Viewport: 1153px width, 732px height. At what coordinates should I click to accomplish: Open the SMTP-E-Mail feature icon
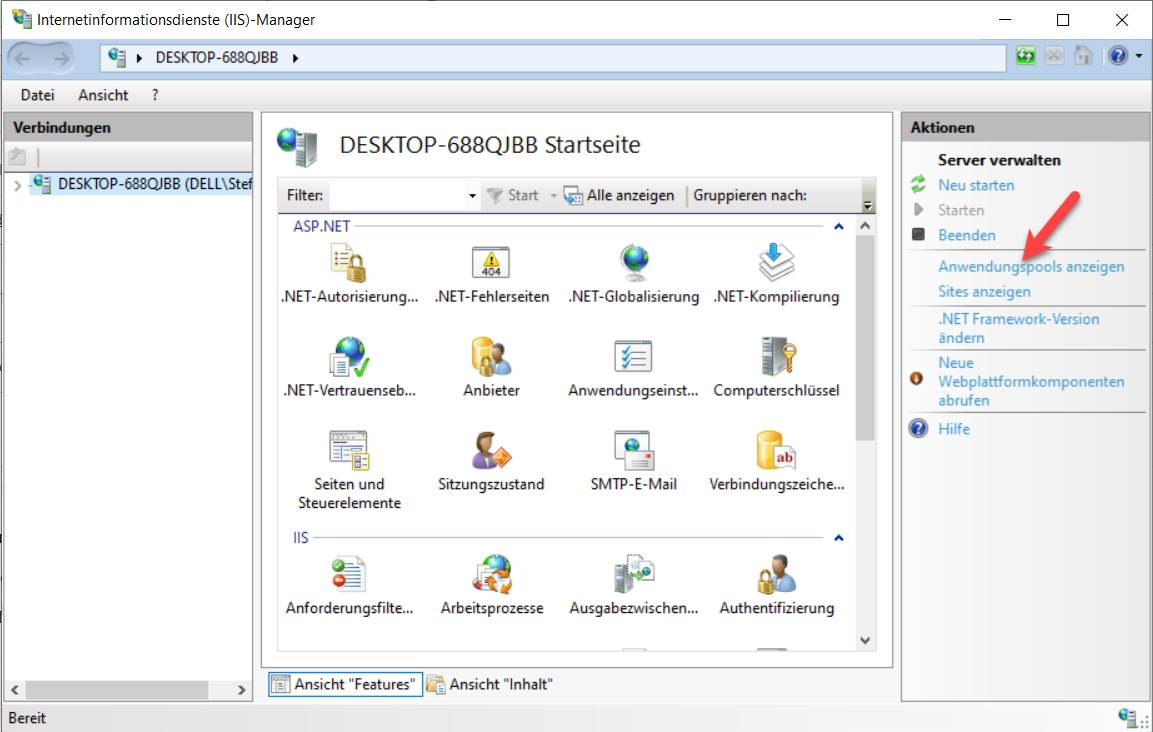633,452
